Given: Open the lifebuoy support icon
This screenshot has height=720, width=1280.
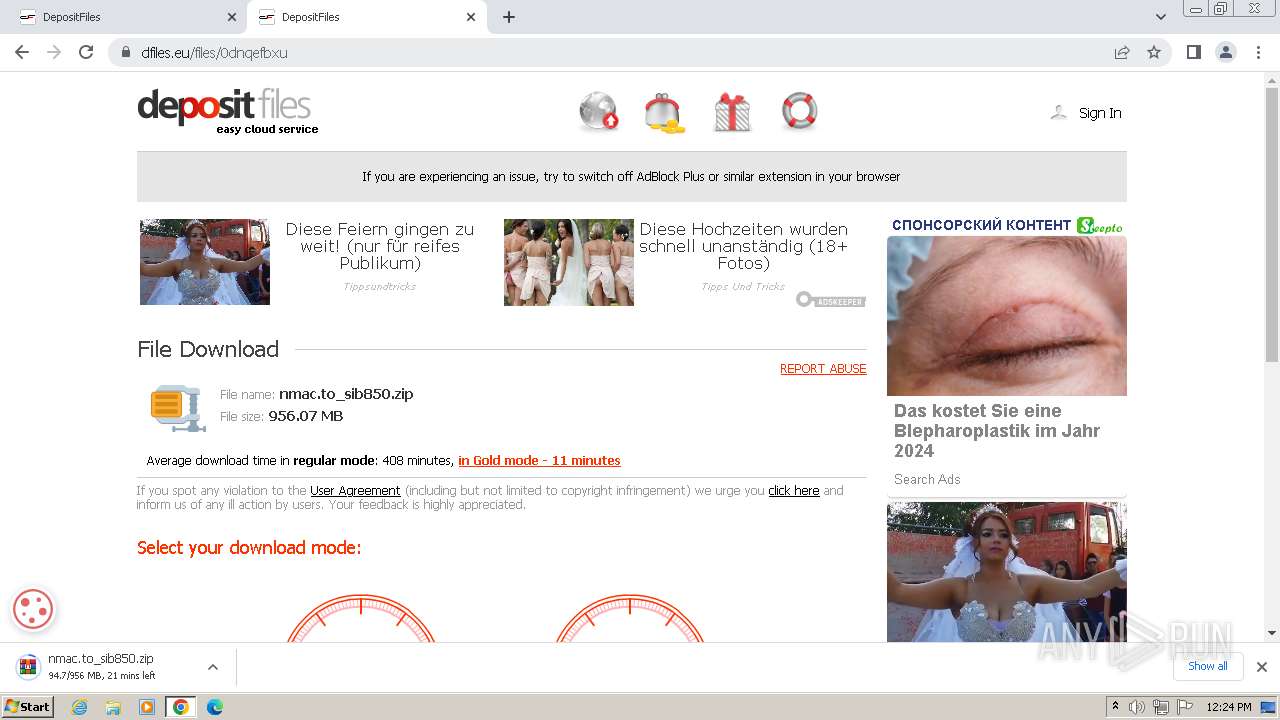Looking at the screenshot, I should 799,111.
